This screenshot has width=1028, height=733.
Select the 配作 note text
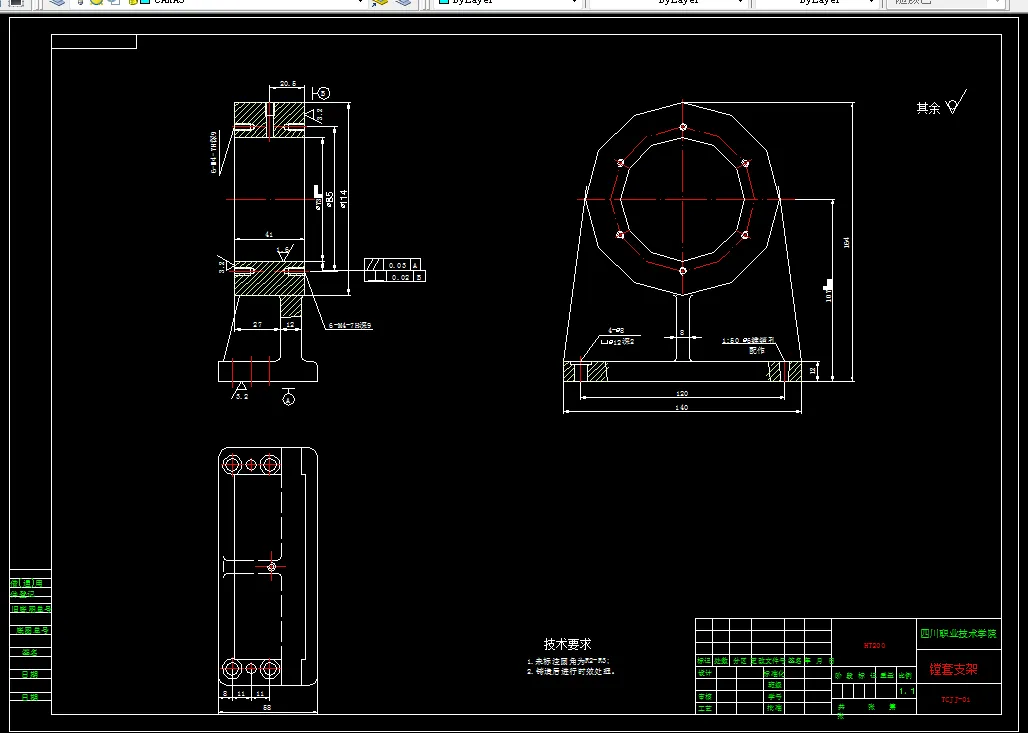(x=757, y=351)
